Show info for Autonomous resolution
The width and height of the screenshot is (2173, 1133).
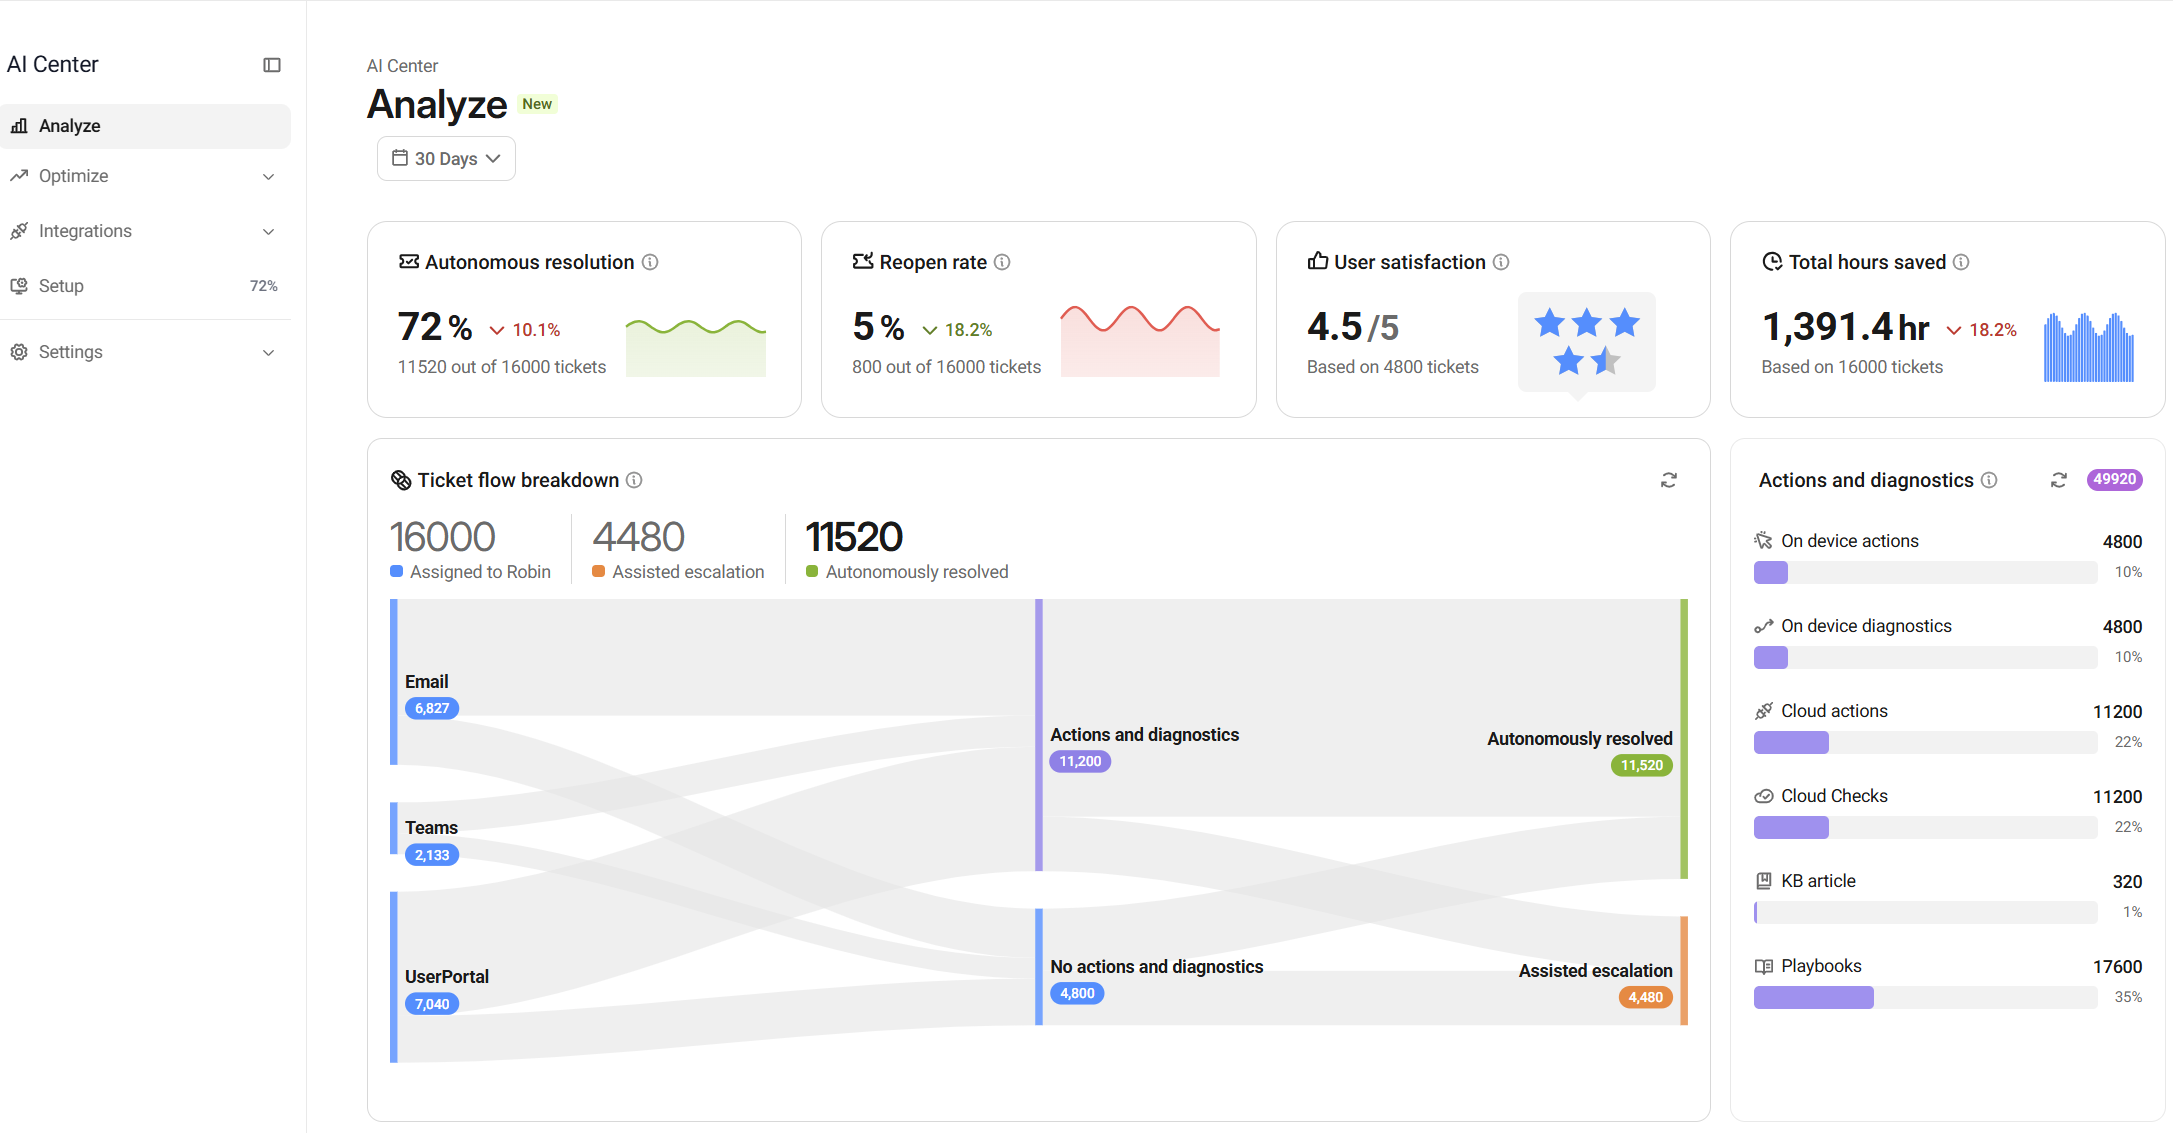[x=650, y=262]
